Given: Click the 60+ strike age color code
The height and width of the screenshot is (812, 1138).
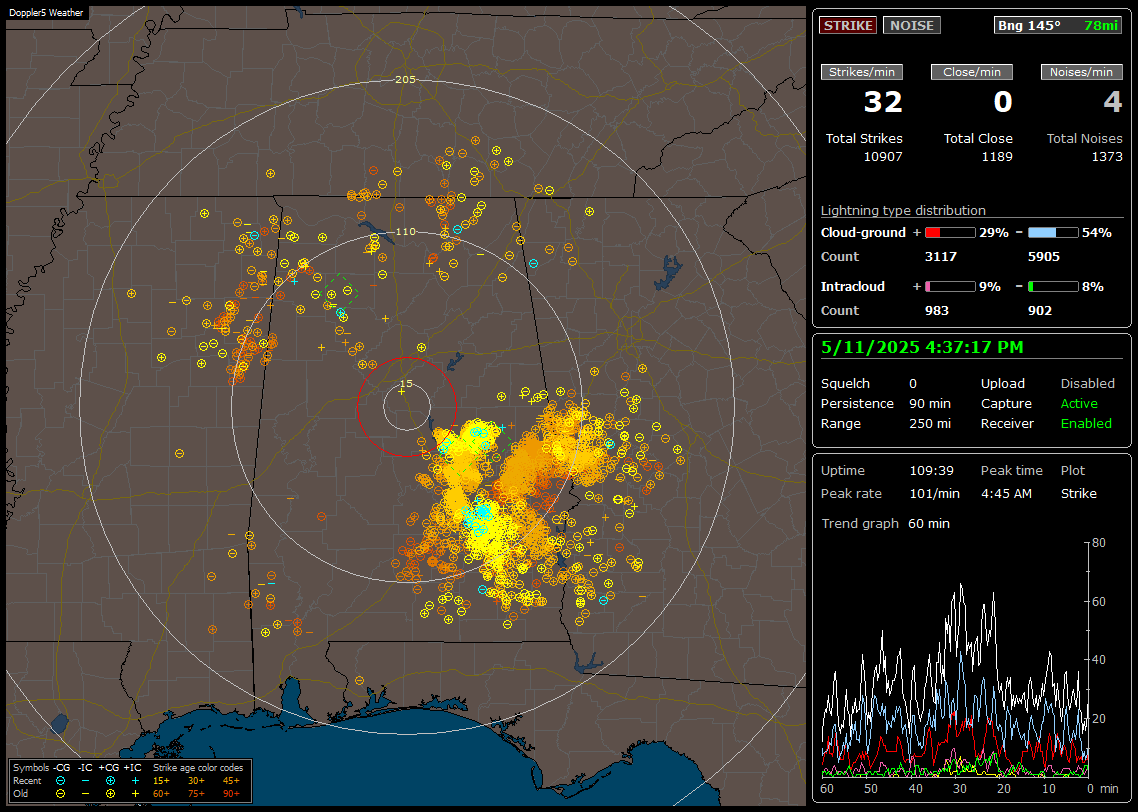Looking at the screenshot, I should [x=161, y=794].
